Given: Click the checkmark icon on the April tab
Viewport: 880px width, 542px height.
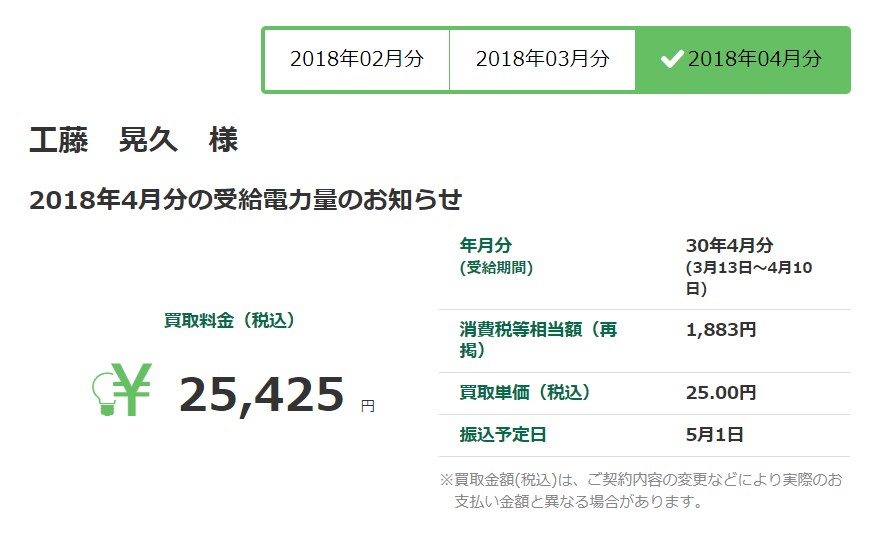Looking at the screenshot, I should [671, 59].
